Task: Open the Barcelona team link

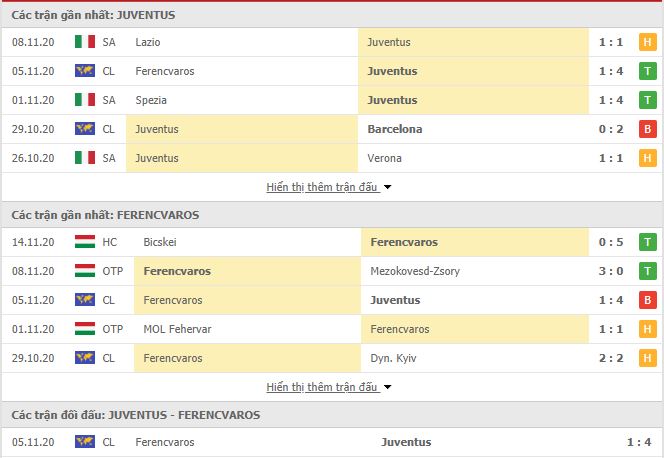Action: click(395, 129)
